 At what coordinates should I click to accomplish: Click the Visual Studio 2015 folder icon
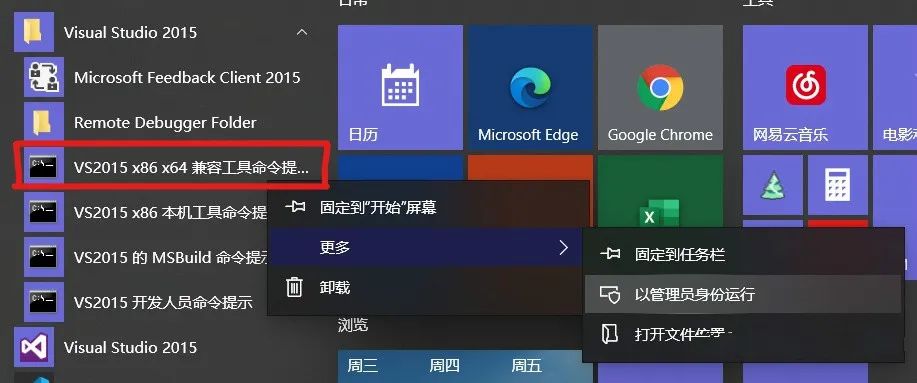[x=34, y=32]
